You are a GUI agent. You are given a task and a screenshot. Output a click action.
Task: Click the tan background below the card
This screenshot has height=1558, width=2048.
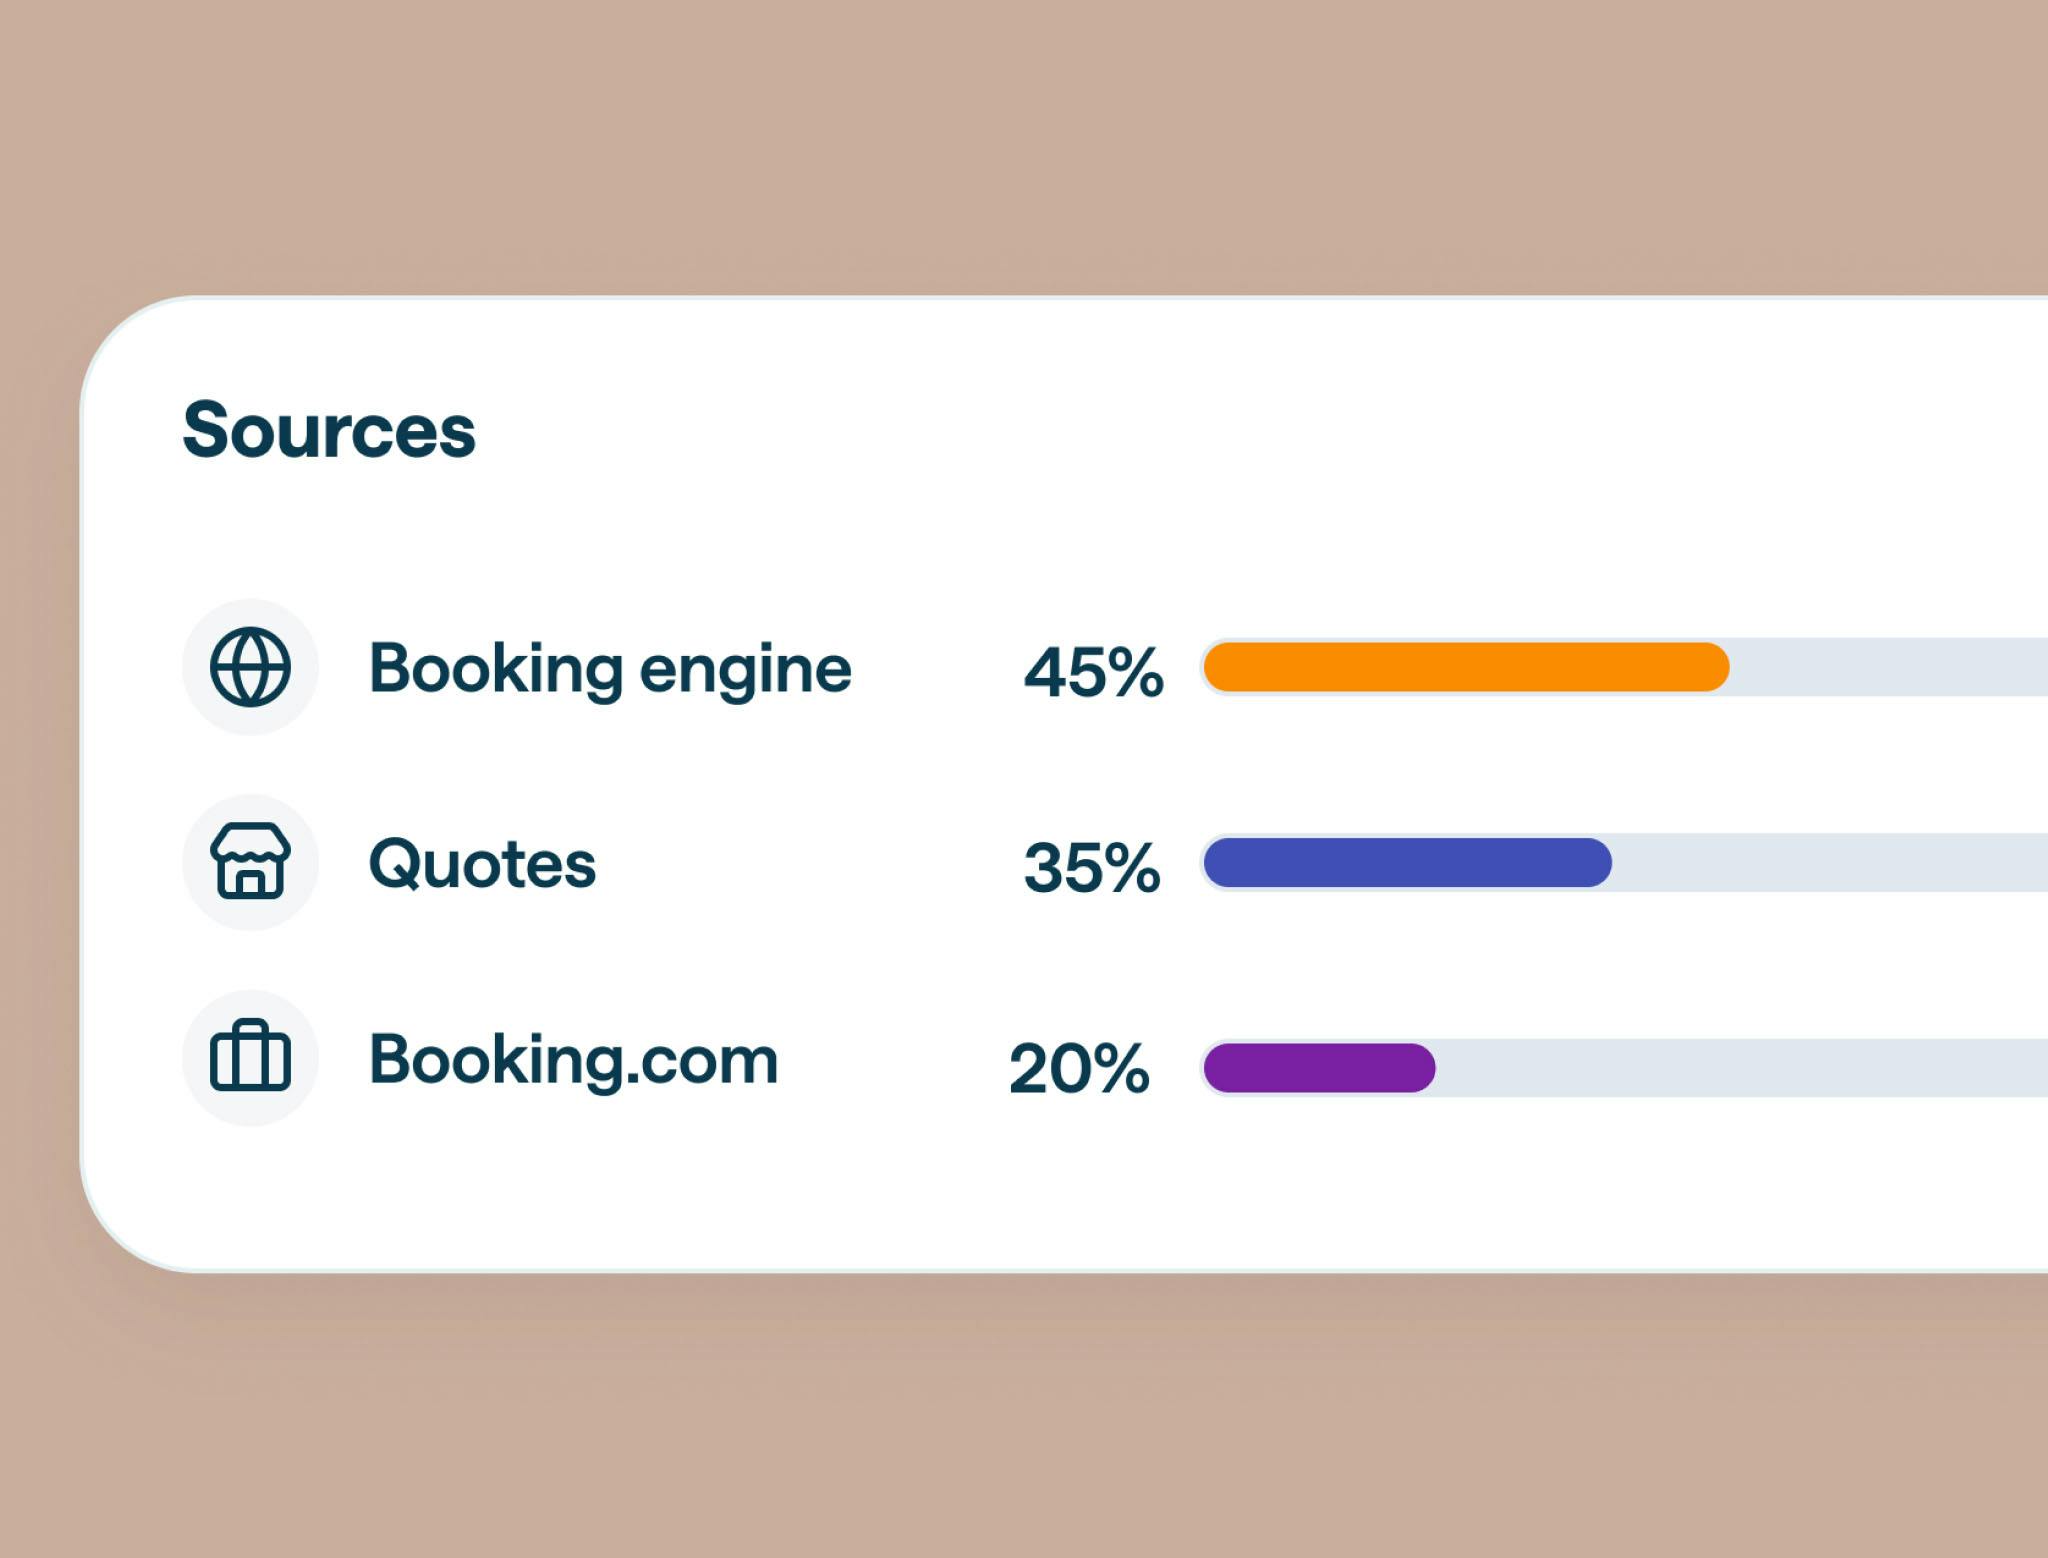(x=1000, y=1420)
